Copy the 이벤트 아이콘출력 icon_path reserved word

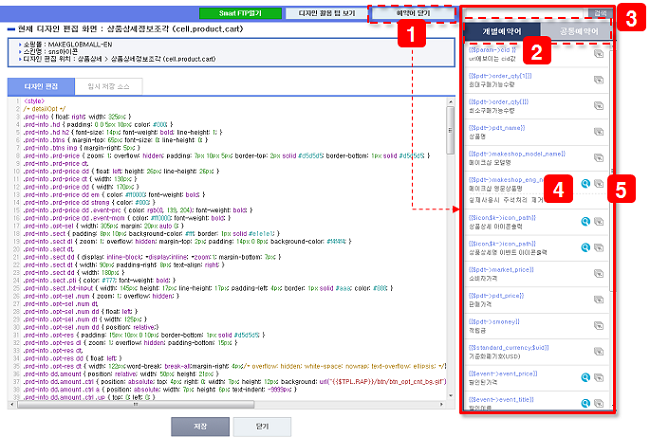point(599,248)
